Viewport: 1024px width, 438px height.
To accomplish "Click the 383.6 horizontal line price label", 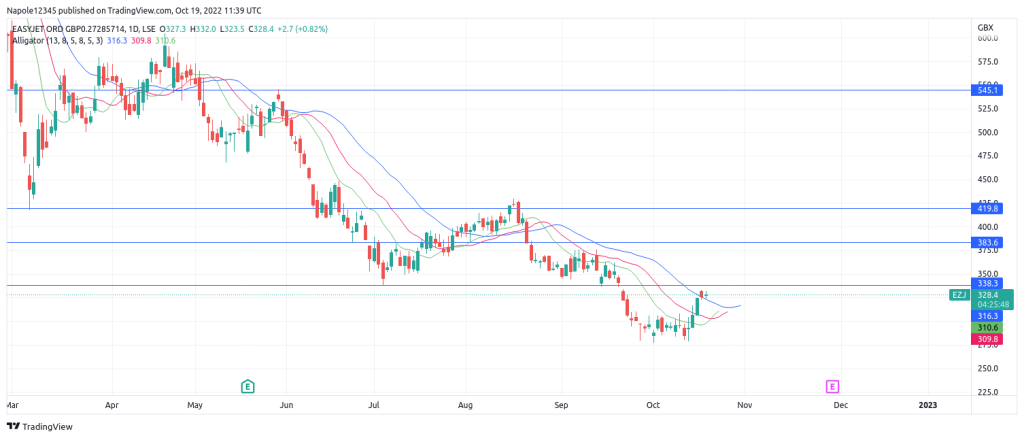I will [x=986, y=243].
